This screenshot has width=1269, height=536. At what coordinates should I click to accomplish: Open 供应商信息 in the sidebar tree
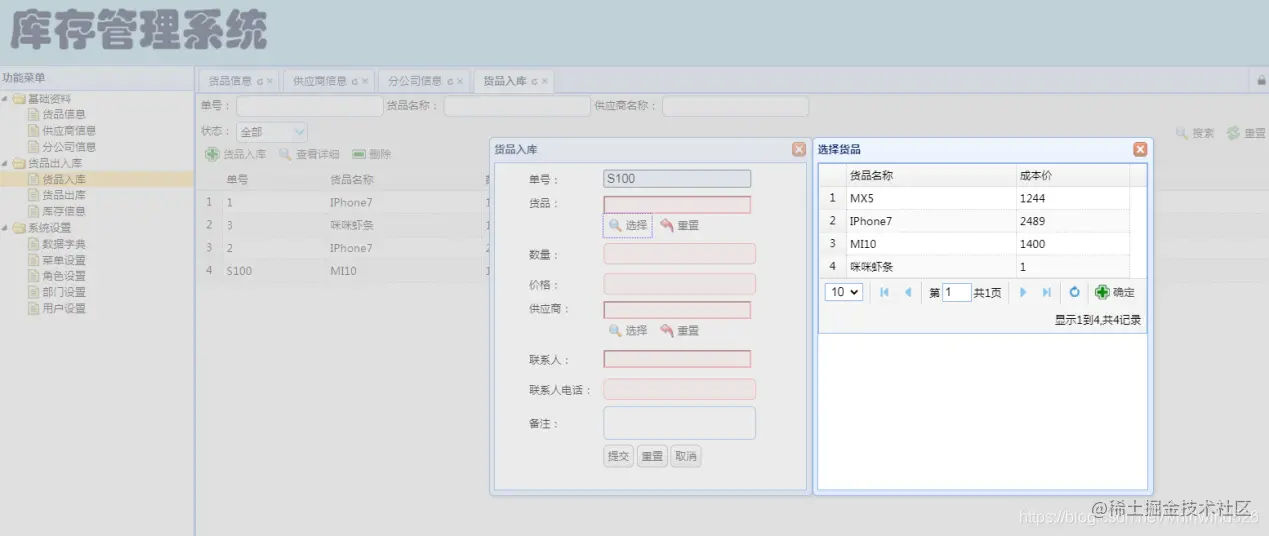(x=69, y=130)
